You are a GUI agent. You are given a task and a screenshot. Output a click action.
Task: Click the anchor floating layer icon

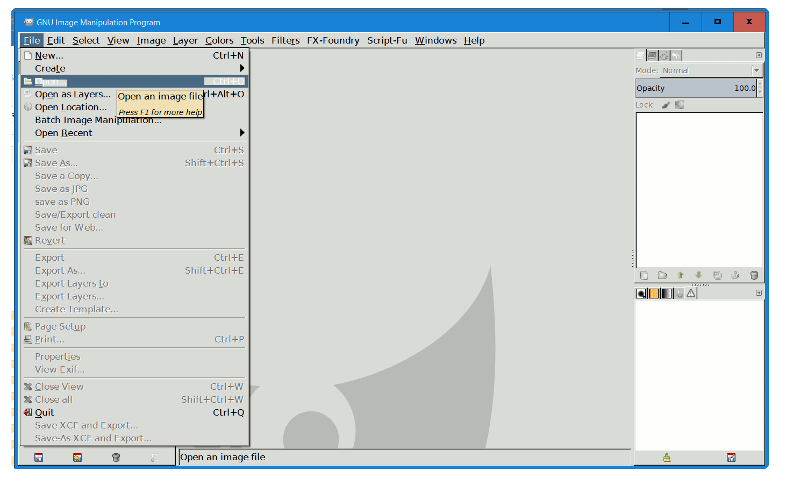coord(735,275)
